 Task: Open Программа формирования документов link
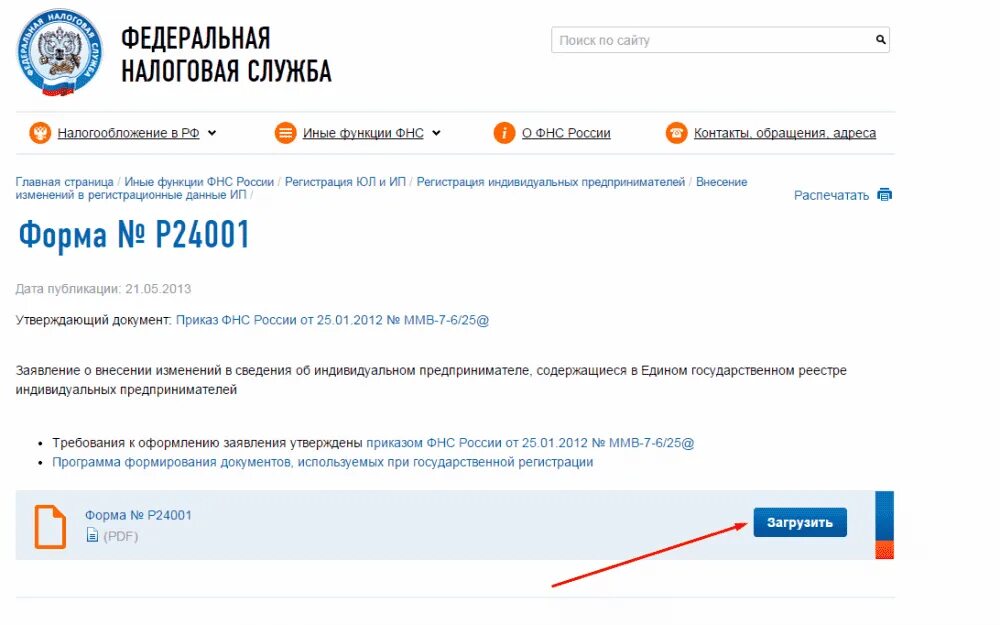323,462
